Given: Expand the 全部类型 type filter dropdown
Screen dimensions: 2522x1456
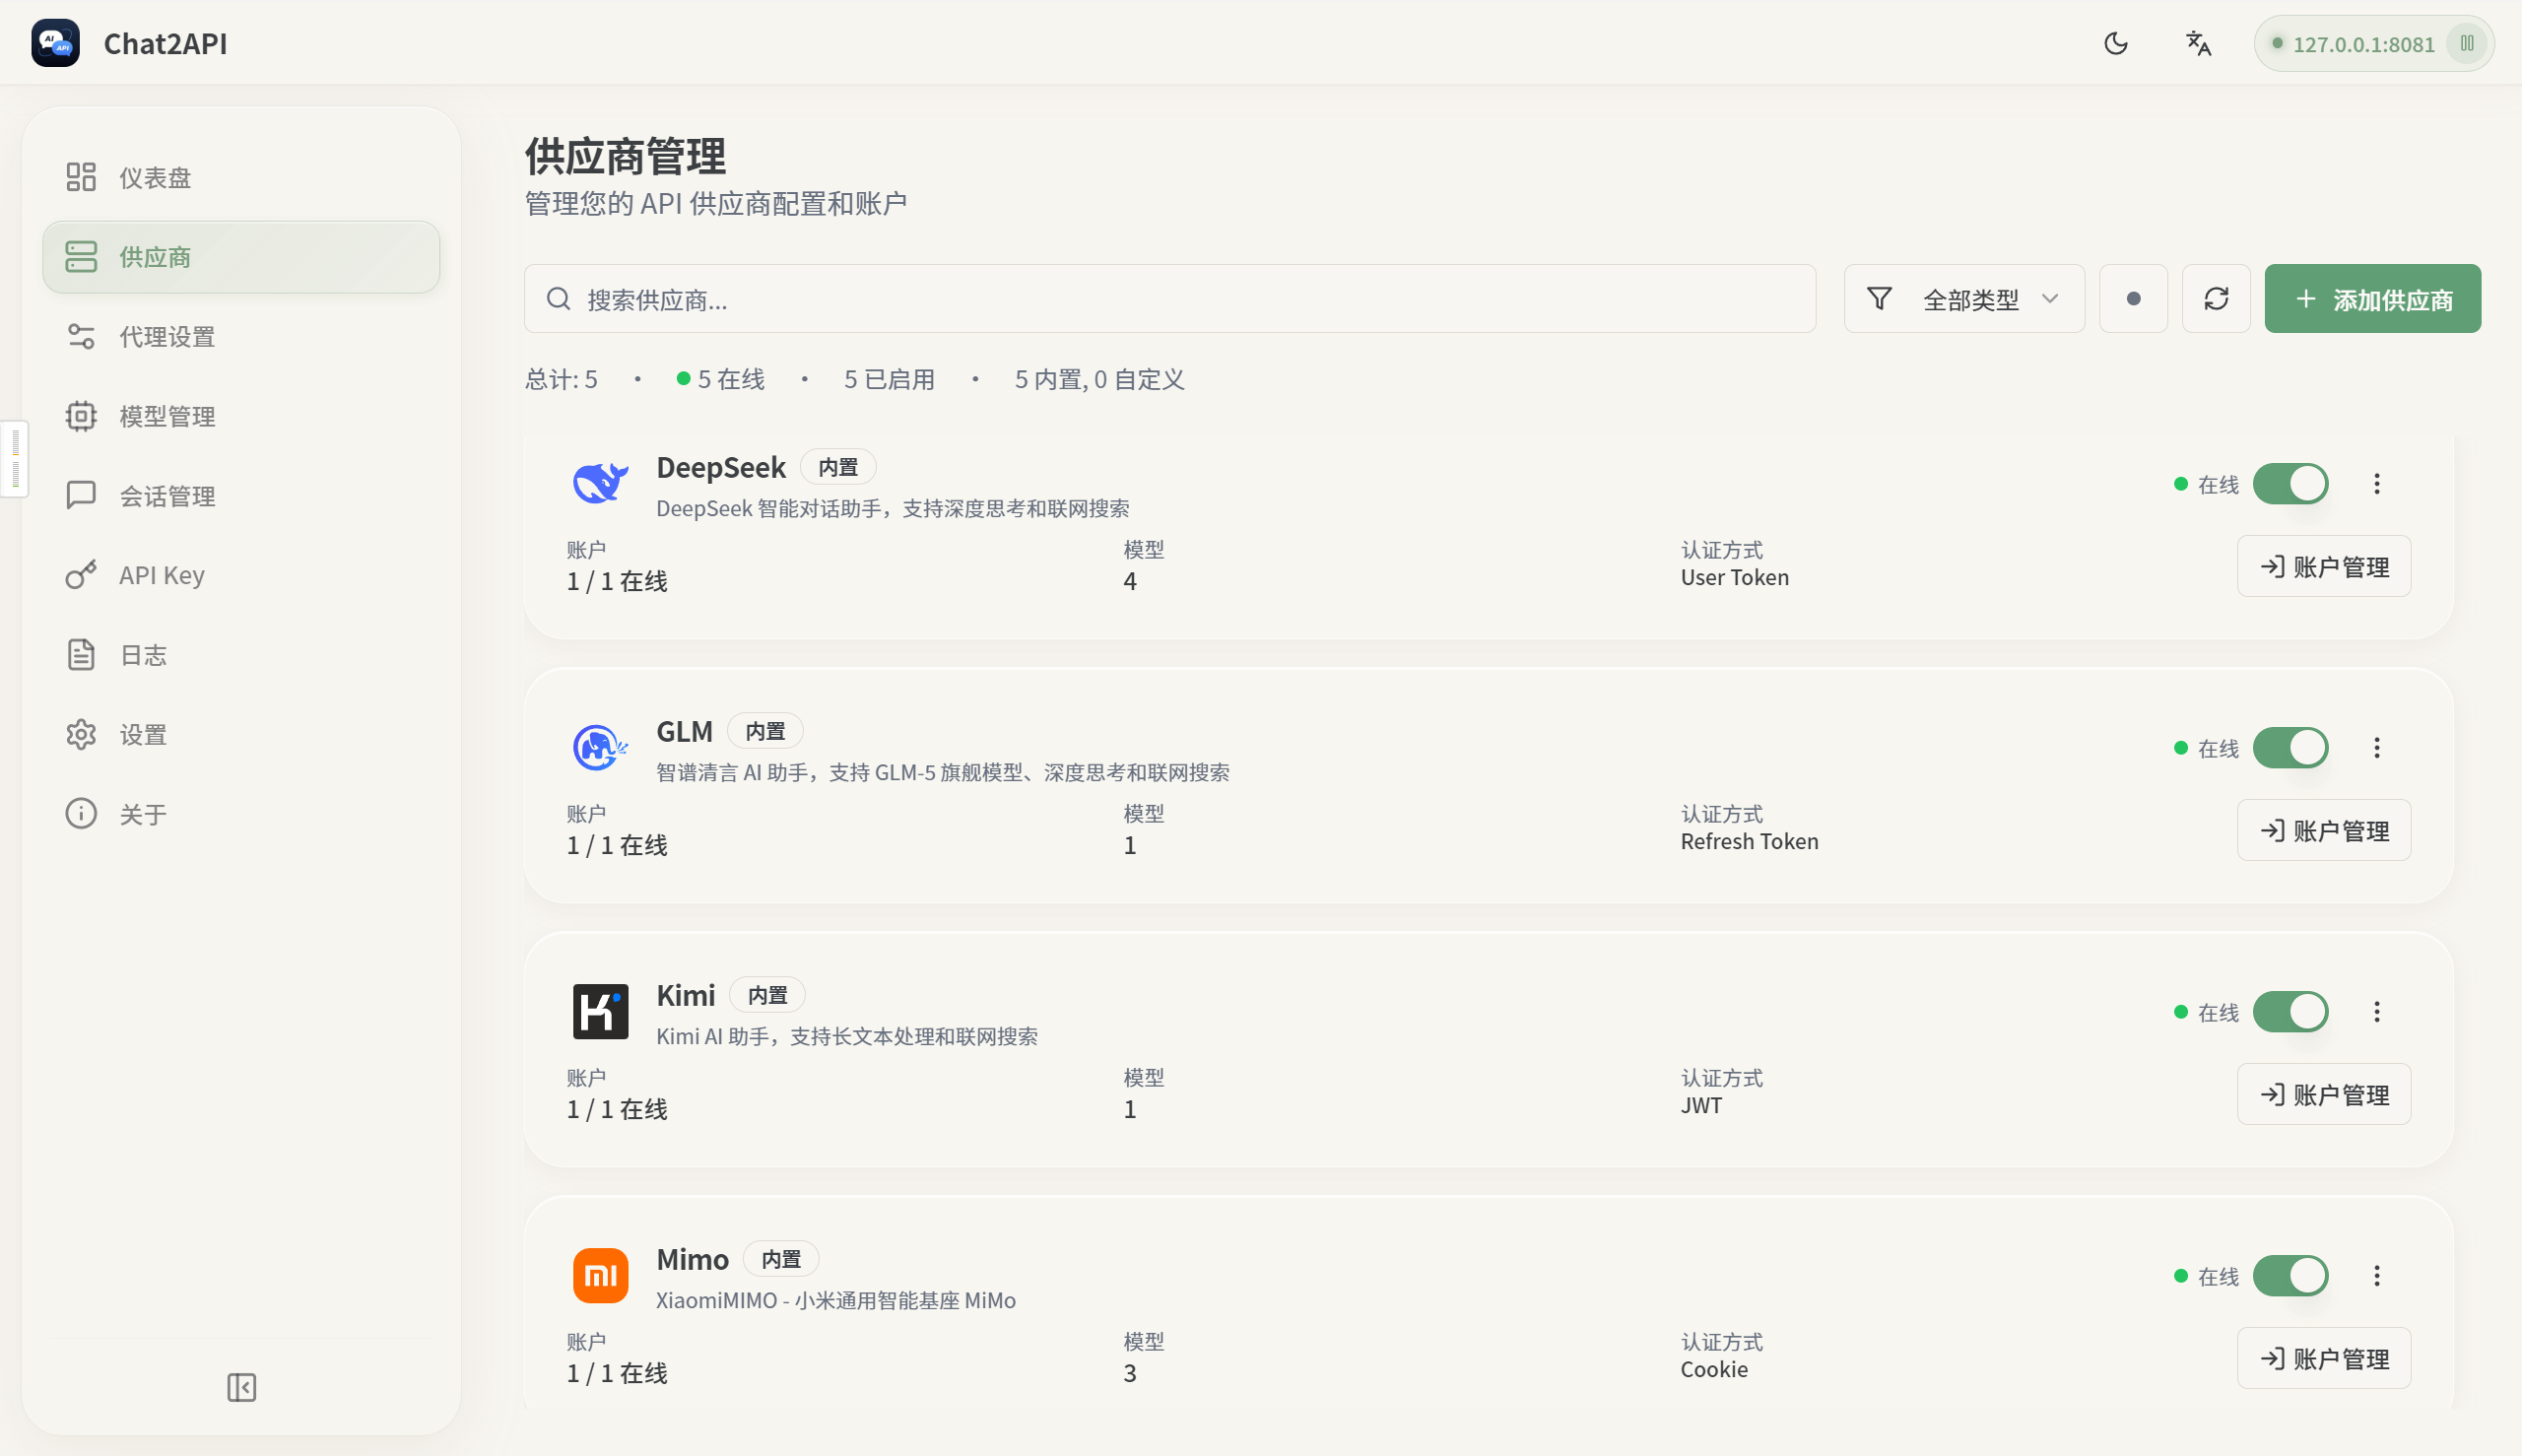Looking at the screenshot, I should point(1964,299).
